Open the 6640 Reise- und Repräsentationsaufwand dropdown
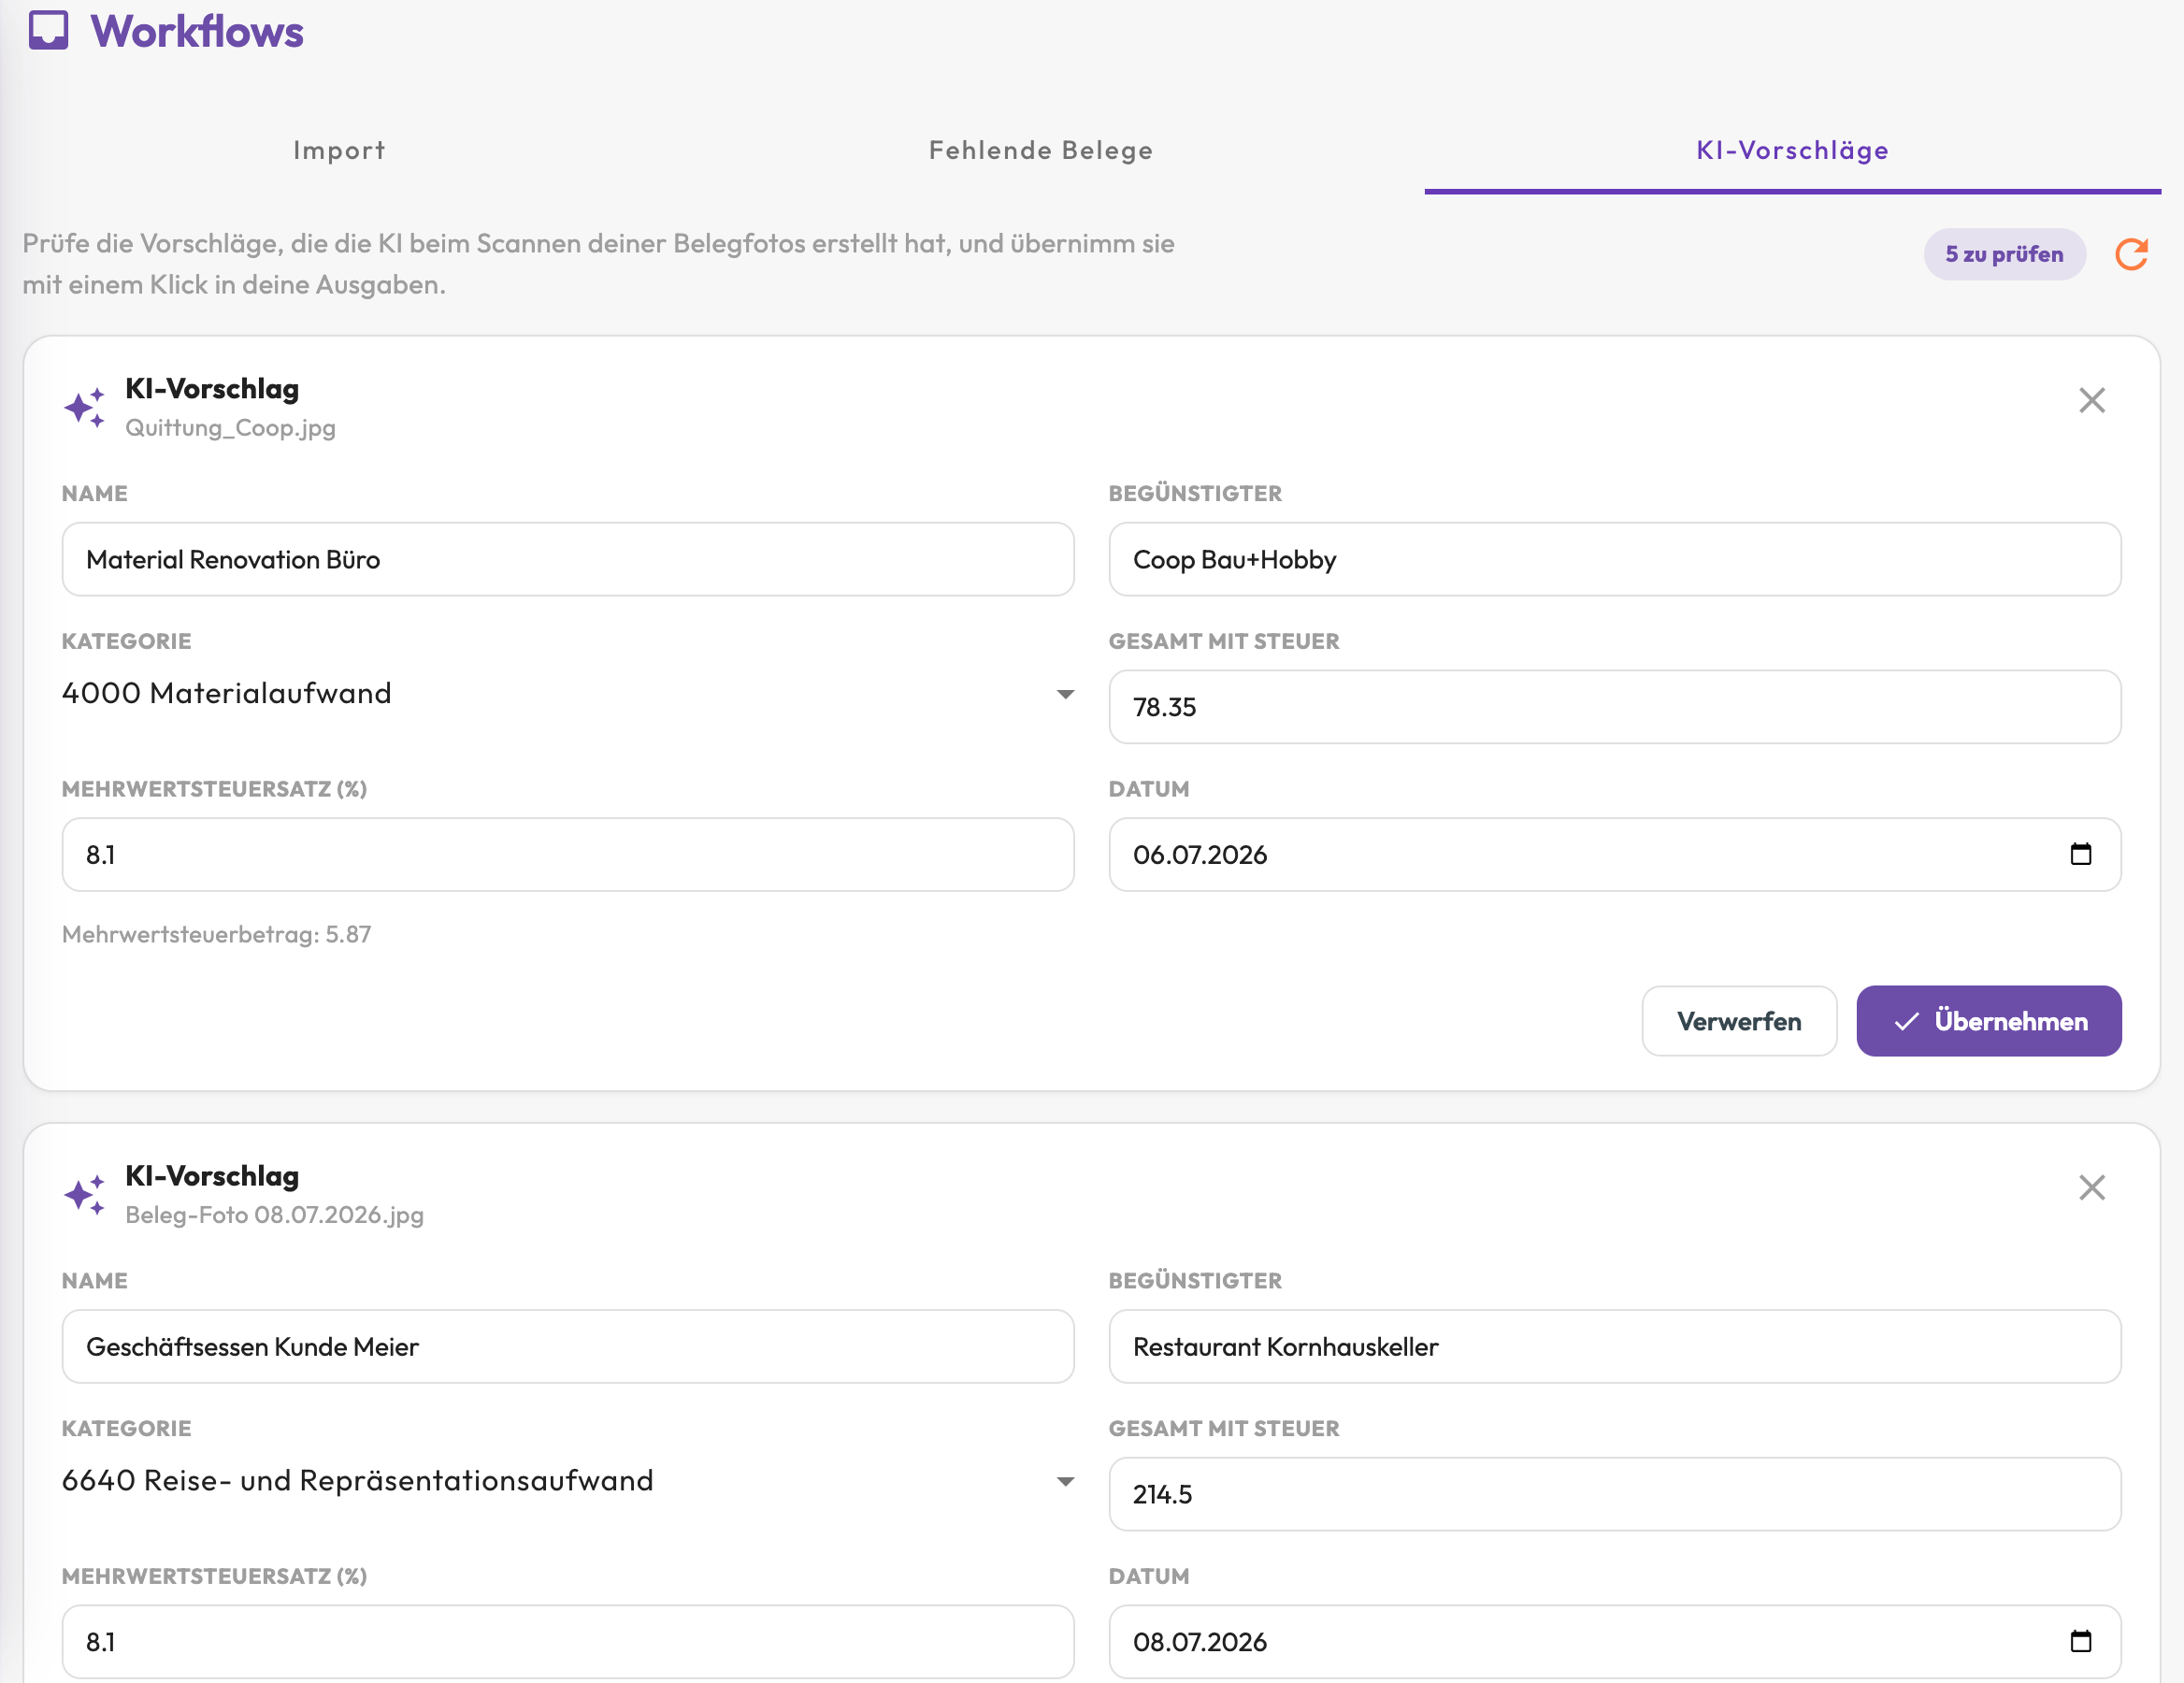This screenshot has height=1683, width=2184. point(568,1480)
